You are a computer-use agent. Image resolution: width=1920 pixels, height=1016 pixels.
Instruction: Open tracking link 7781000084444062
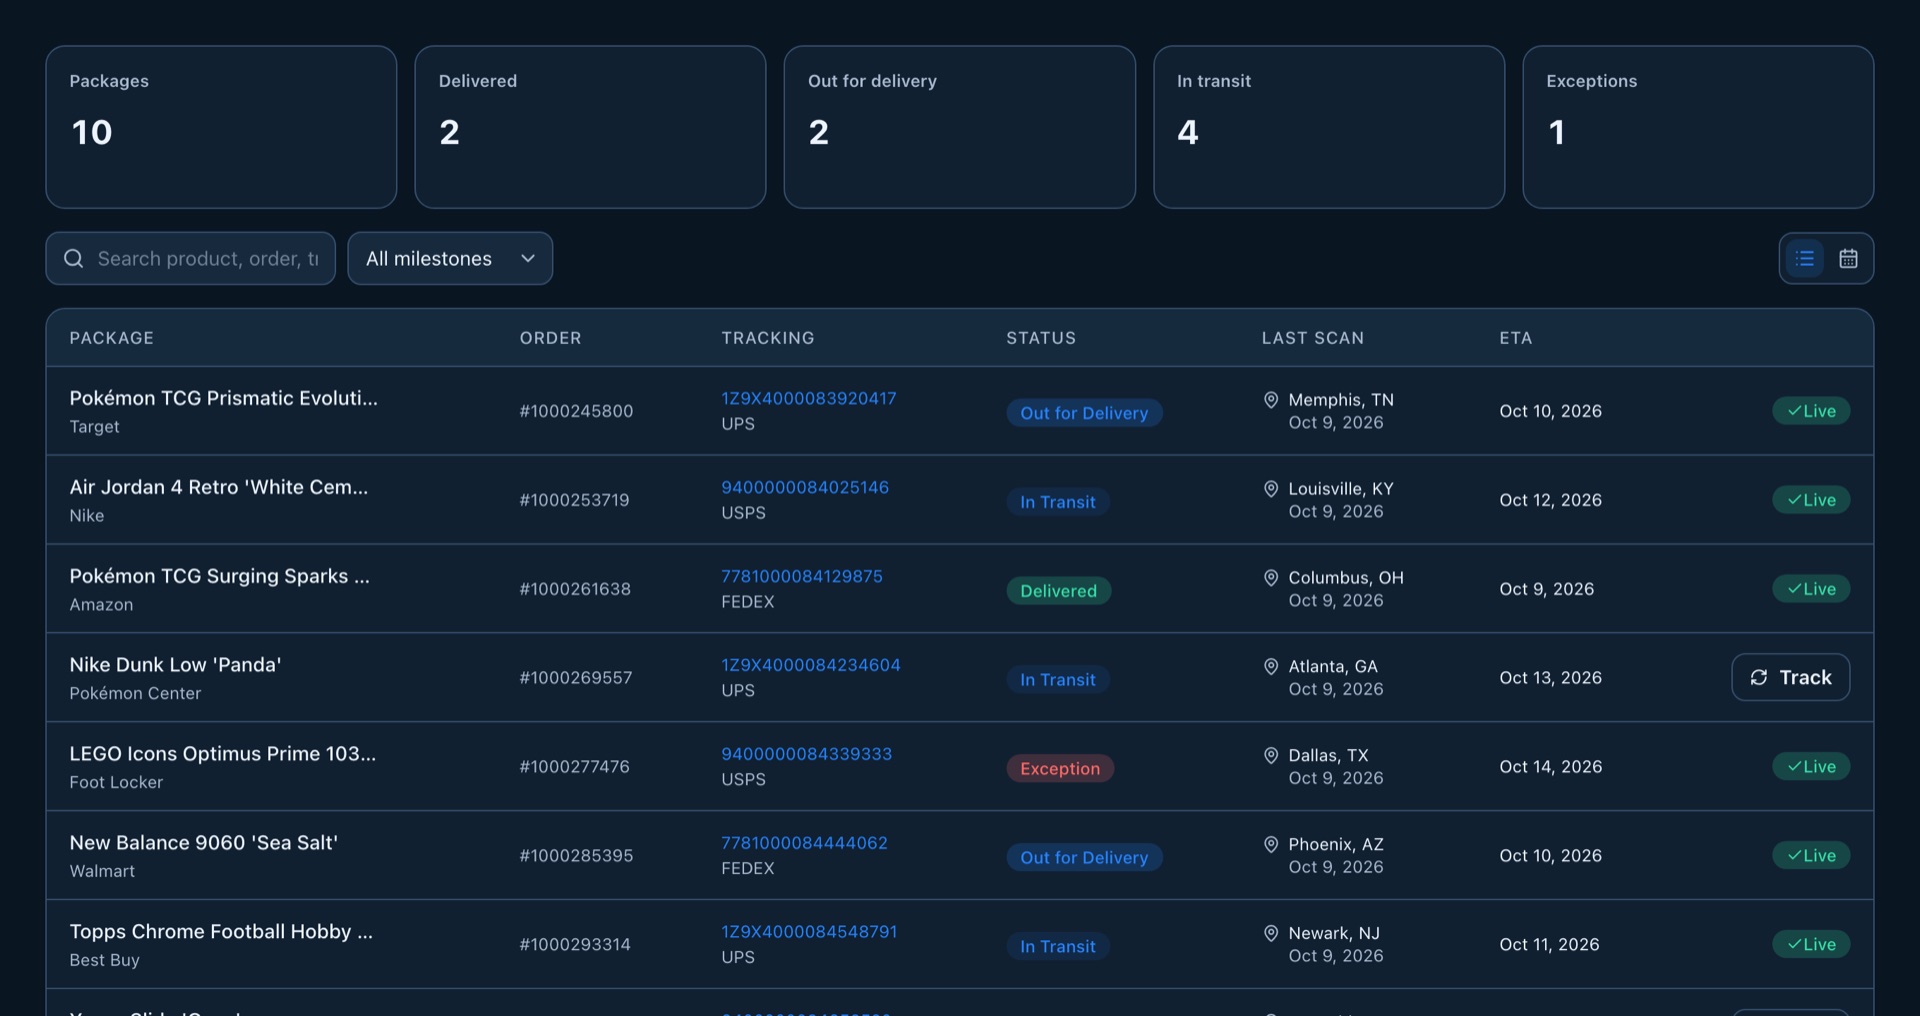coord(805,843)
